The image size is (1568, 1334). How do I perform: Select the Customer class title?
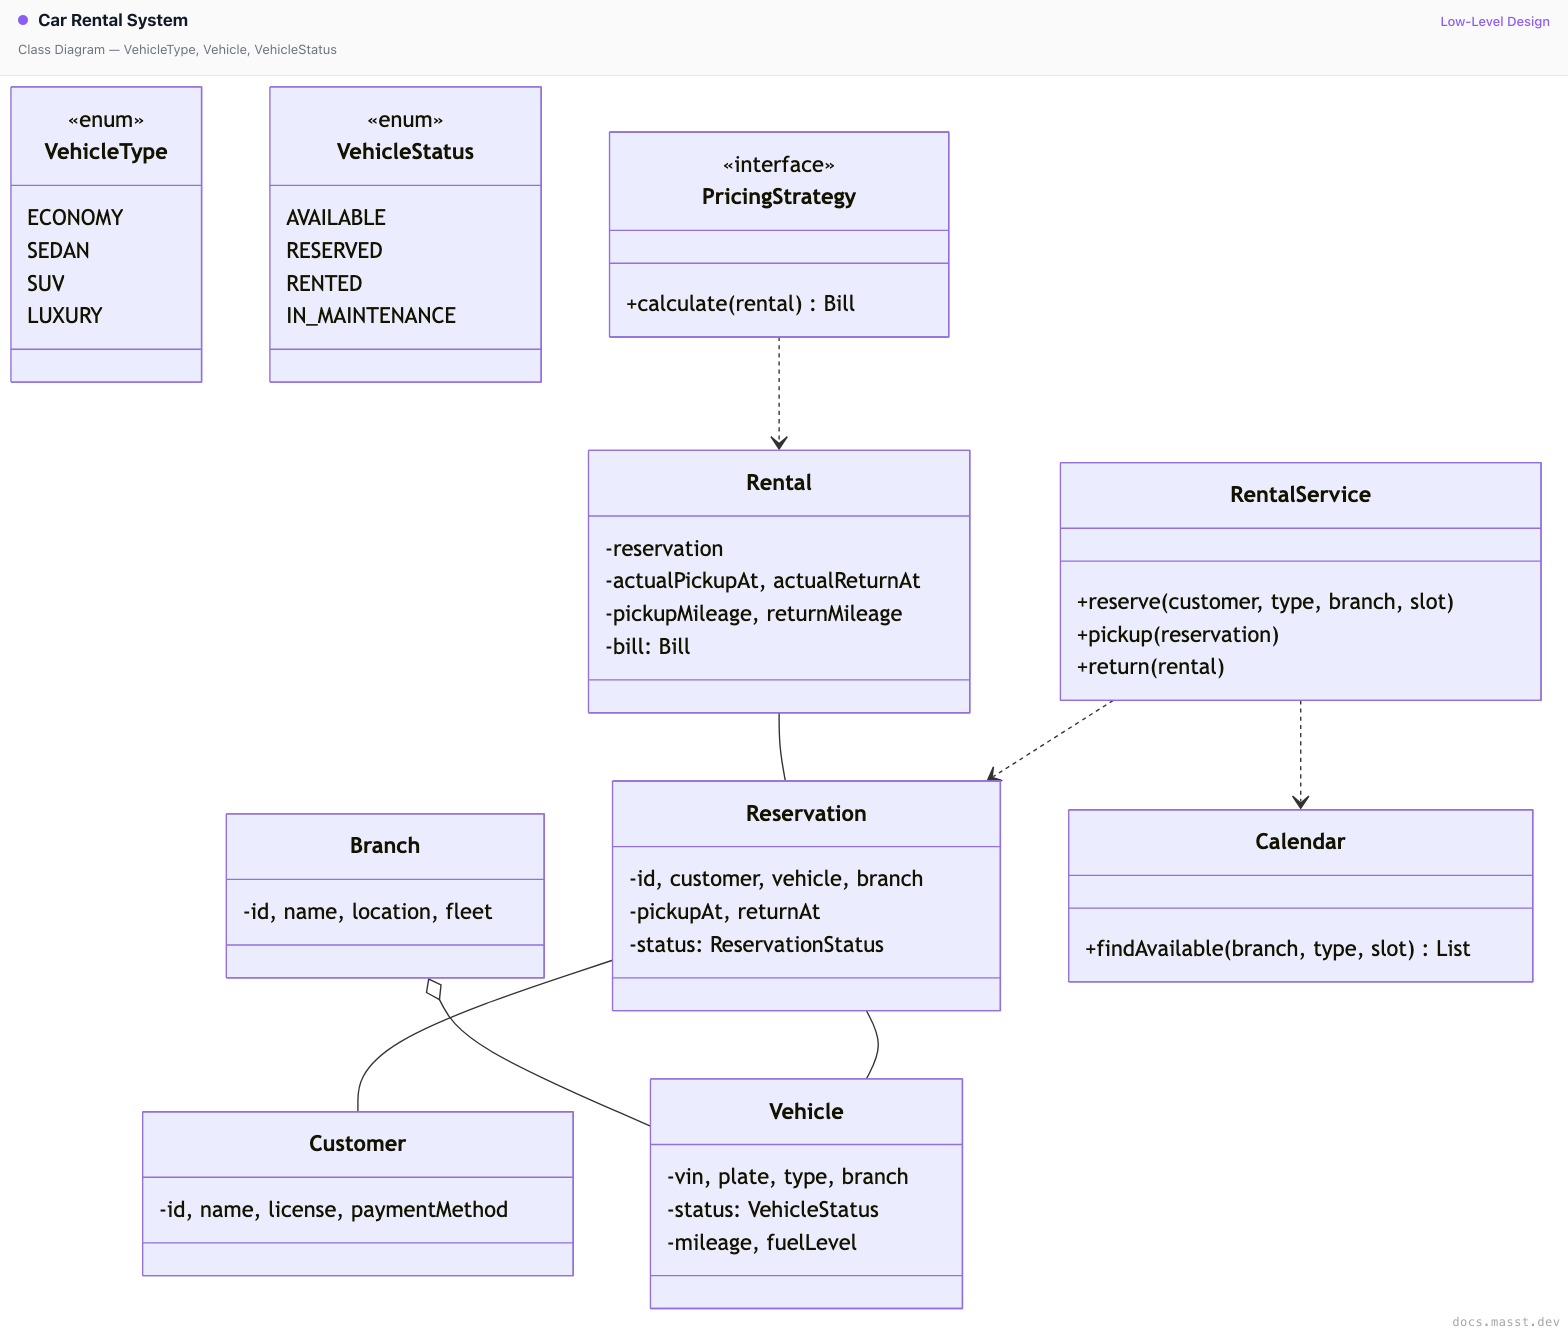tap(357, 1144)
